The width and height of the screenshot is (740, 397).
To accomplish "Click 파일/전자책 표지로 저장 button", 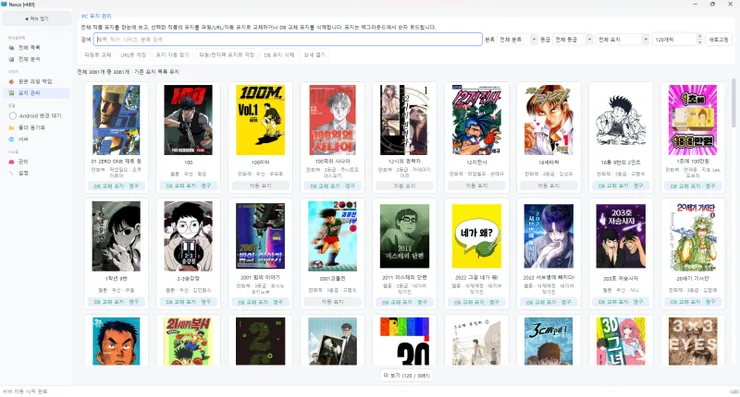I will click(x=227, y=55).
